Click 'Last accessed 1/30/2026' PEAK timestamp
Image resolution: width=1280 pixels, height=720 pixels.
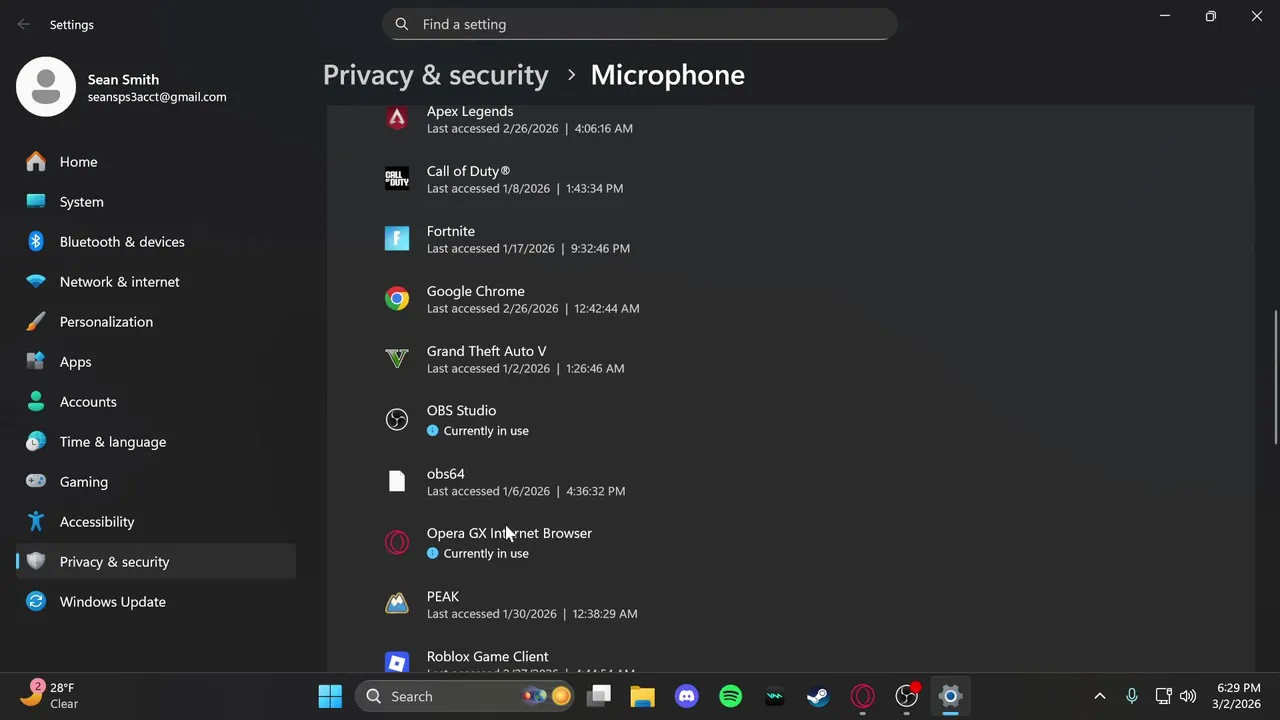(x=532, y=614)
